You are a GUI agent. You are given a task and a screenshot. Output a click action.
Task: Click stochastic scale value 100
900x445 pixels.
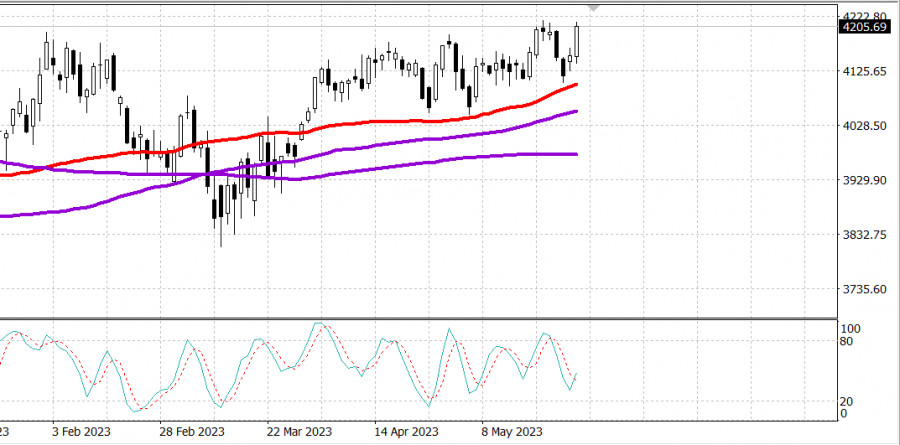tap(850, 329)
